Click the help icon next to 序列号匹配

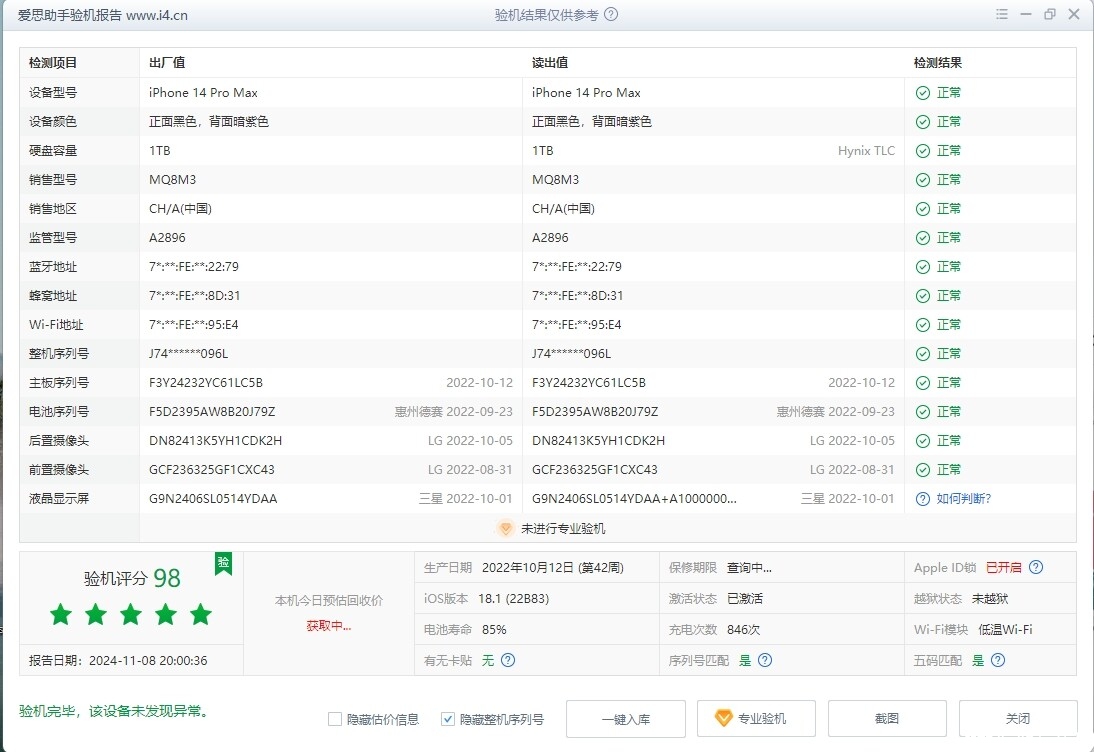[765, 660]
